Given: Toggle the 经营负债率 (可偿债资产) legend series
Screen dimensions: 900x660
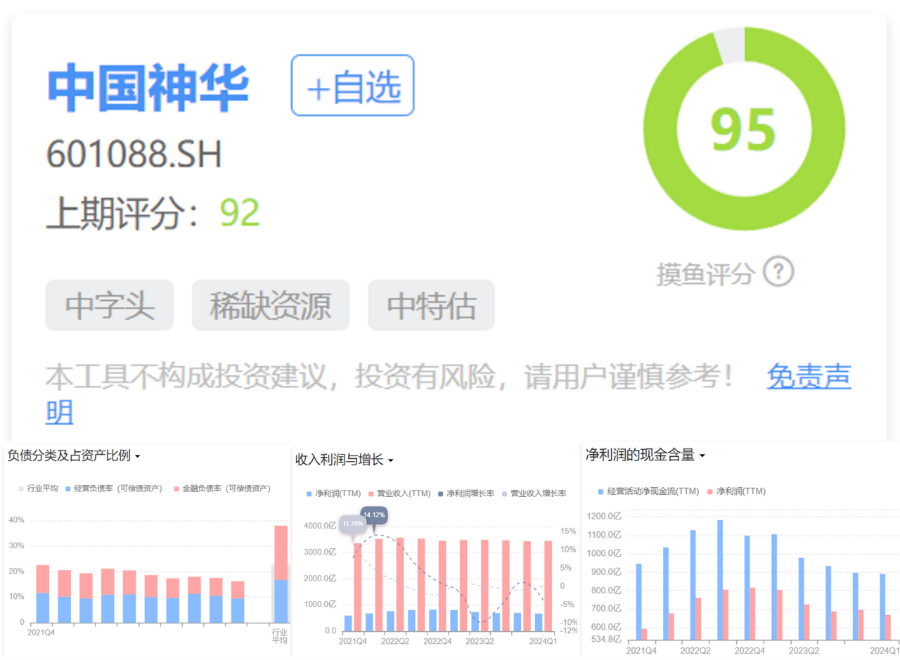Looking at the screenshot, I should click(114, 488).
